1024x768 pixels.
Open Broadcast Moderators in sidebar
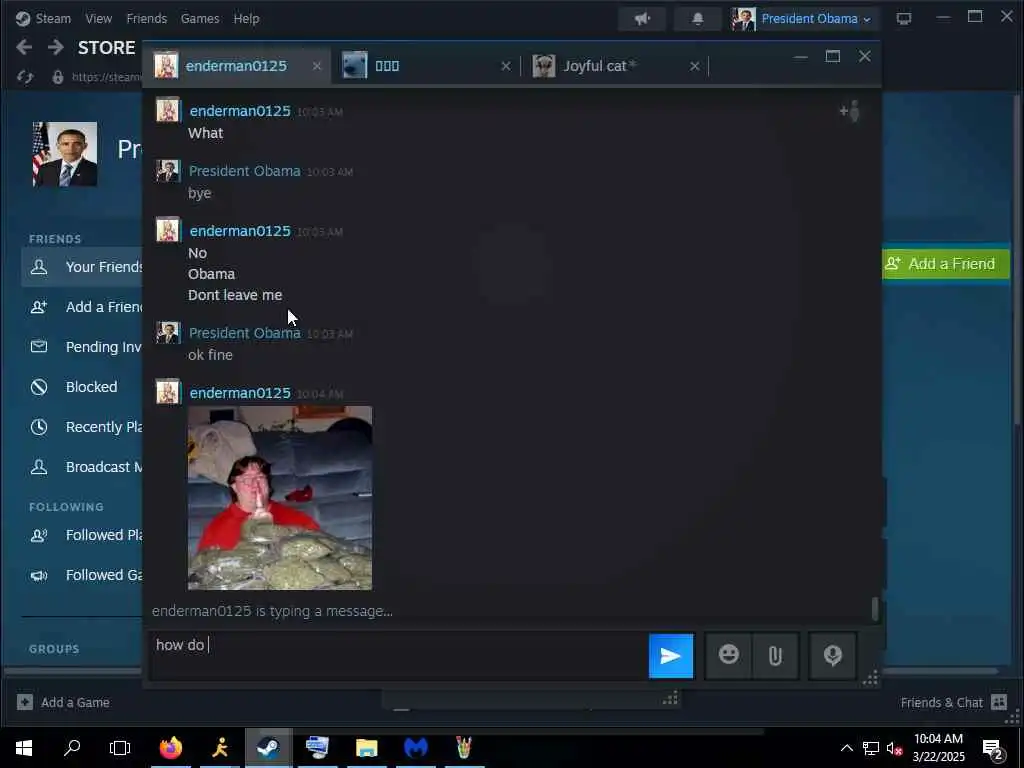83,467
